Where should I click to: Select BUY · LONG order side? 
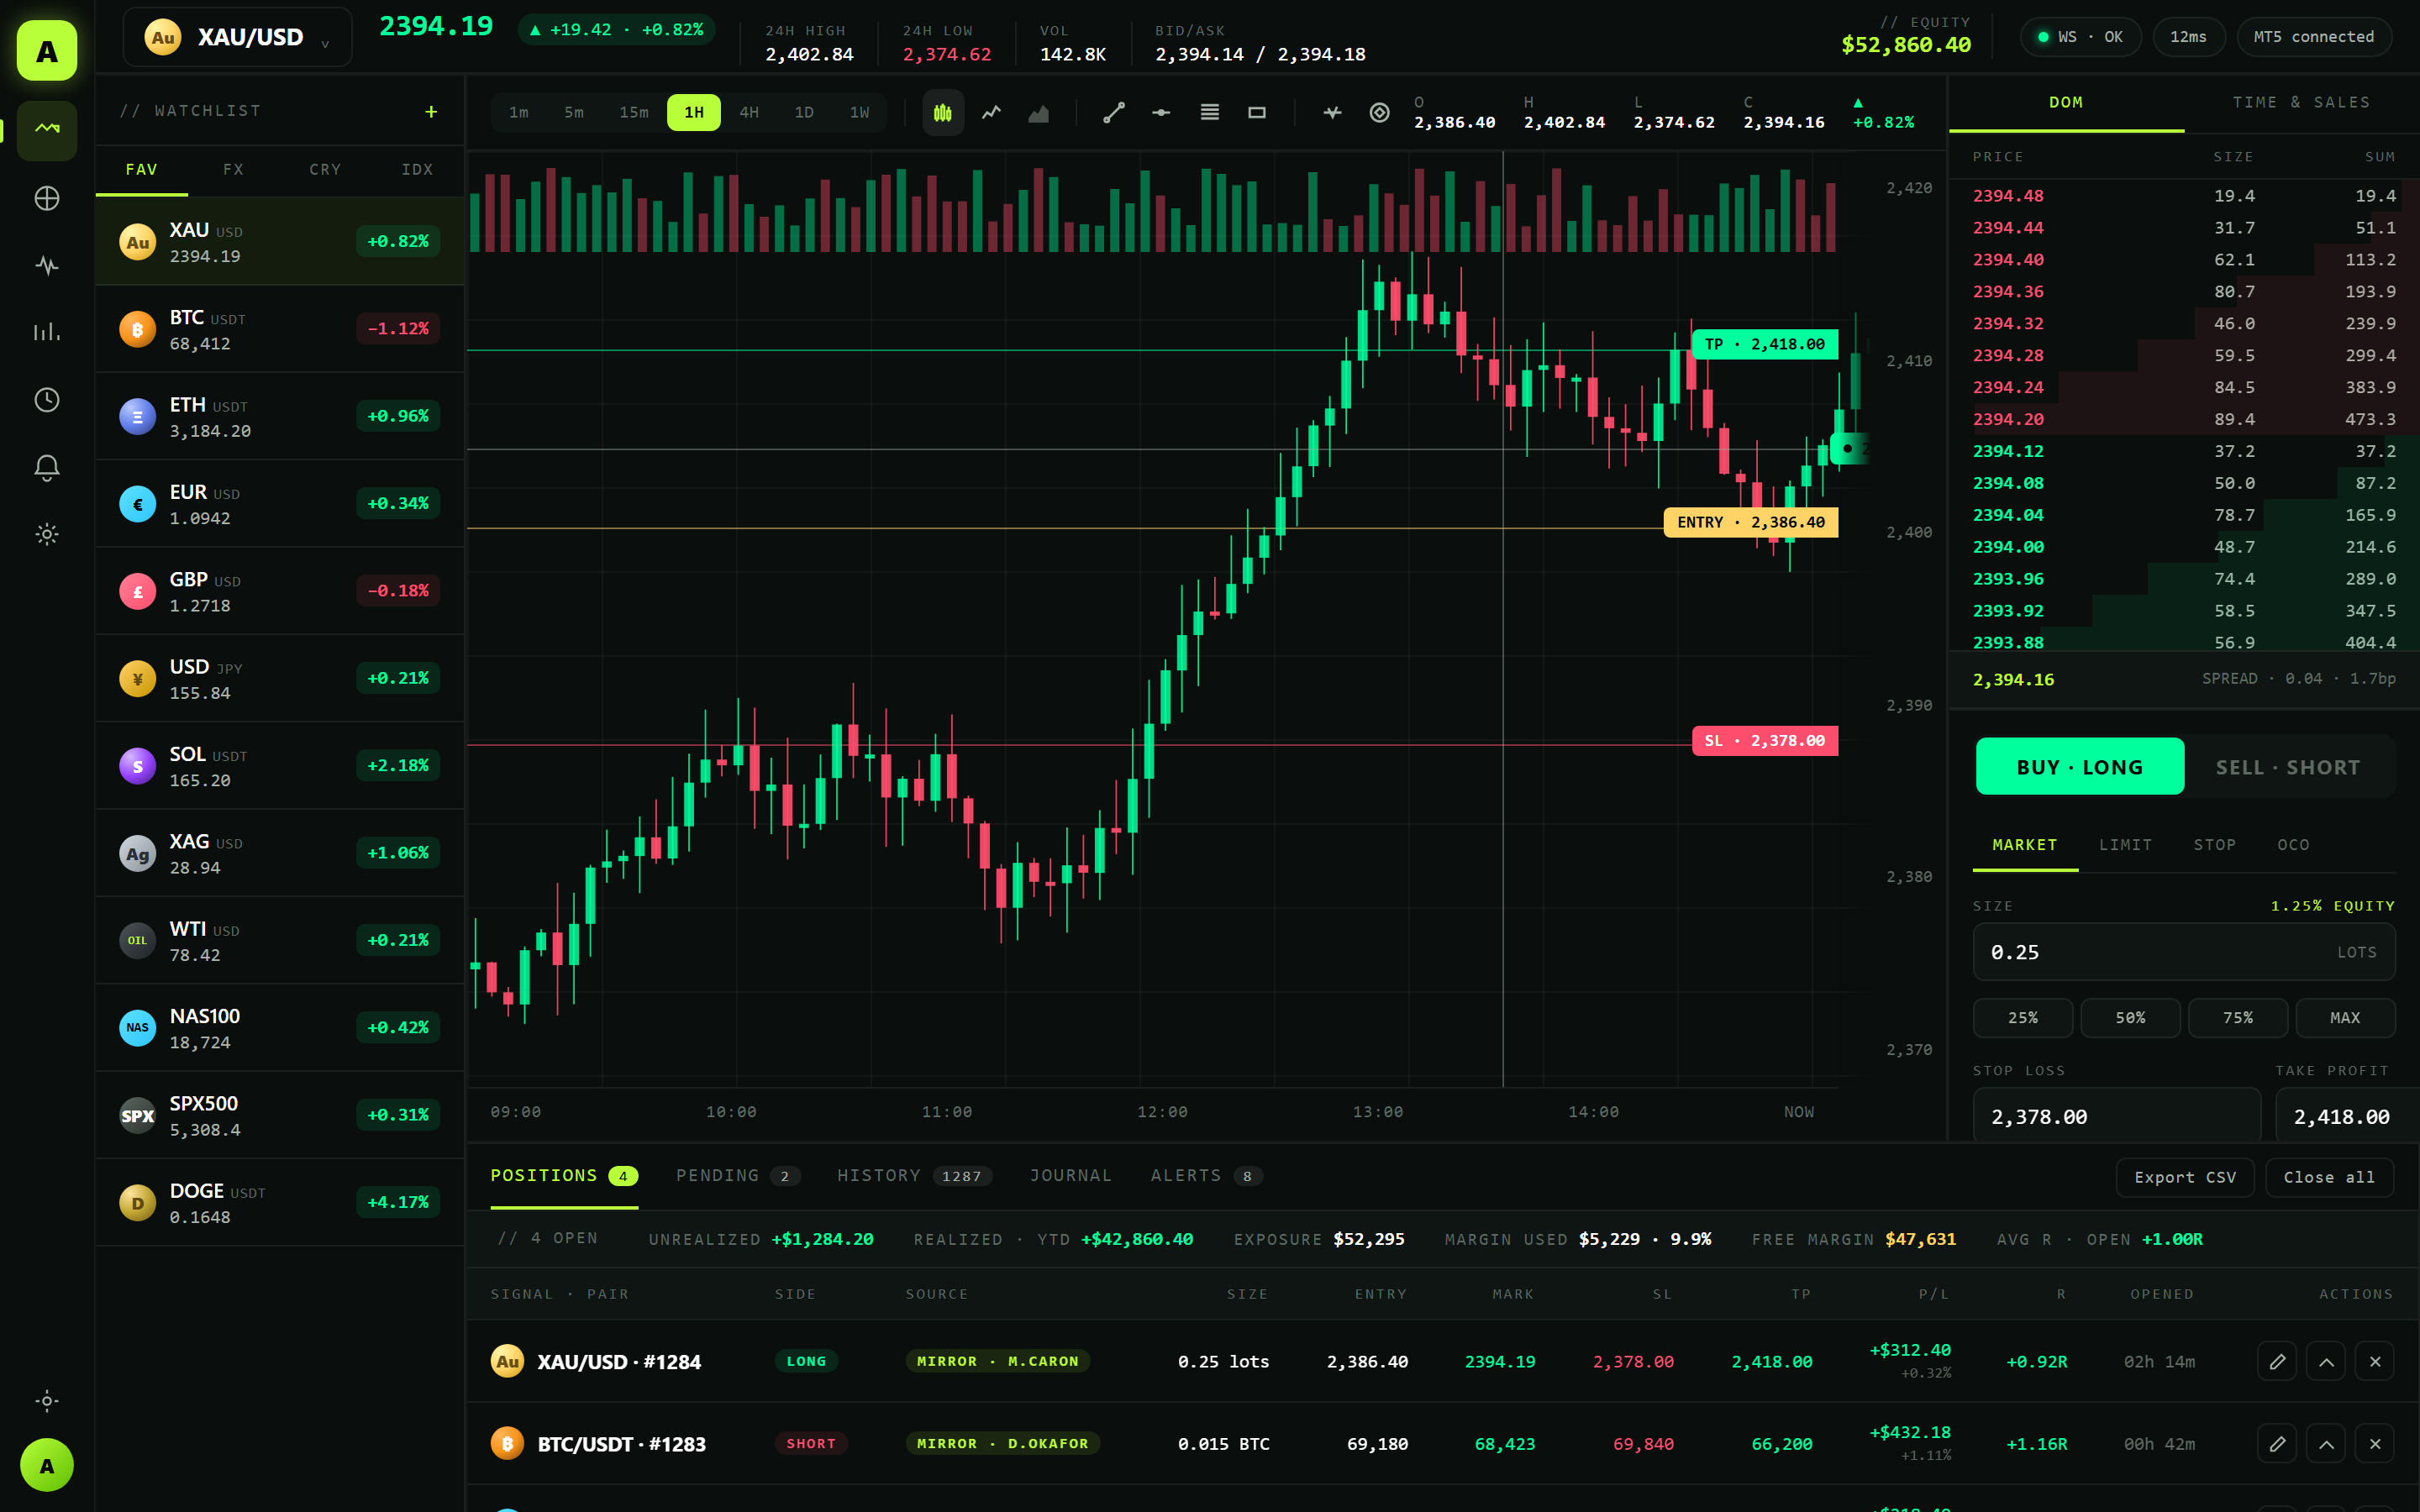coord(2080,767)
